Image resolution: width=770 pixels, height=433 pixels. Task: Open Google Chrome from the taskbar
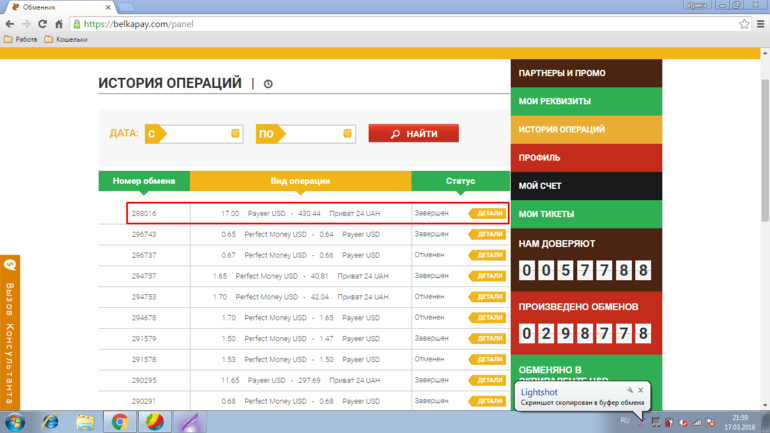coord(119,421)
